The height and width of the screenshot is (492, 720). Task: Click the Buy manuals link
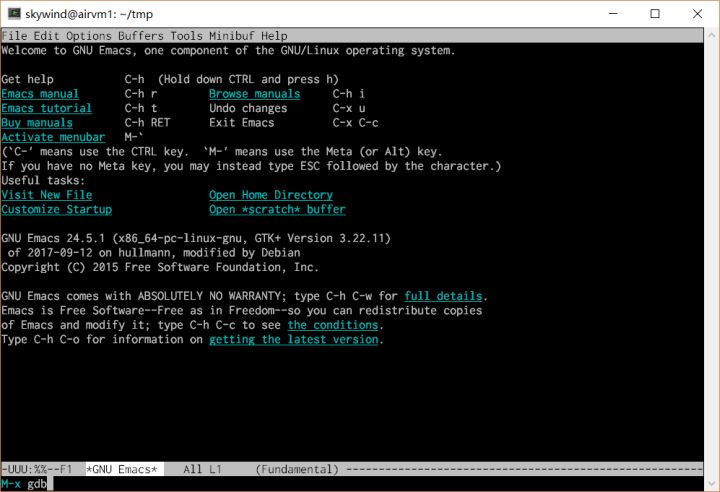pyautogui.click(x=37, y=123)
